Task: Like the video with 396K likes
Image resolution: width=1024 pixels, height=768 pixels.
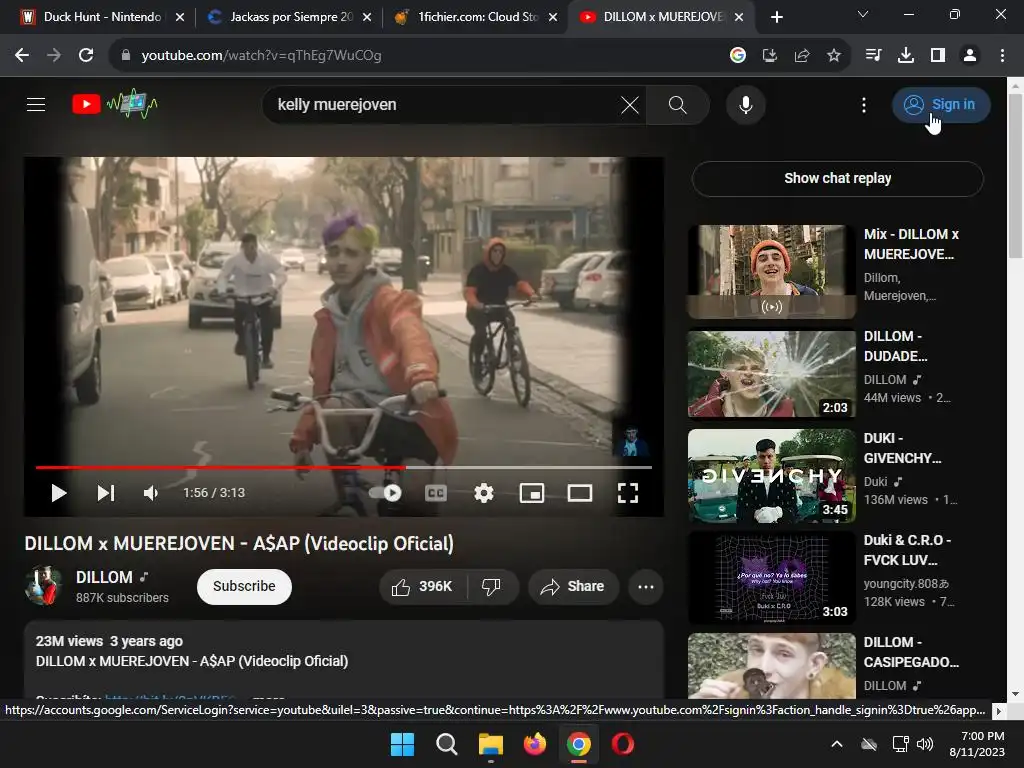Action: coord(423,586)
